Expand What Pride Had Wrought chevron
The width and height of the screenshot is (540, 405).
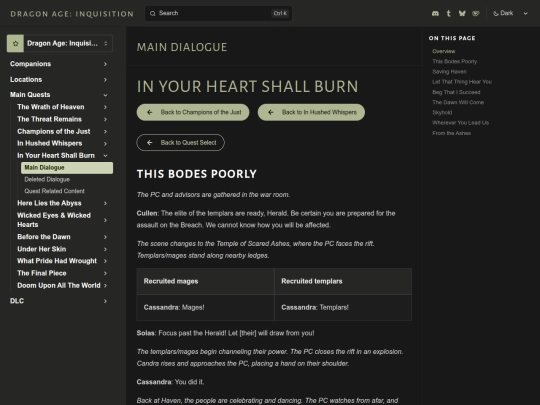pos(105,261)
